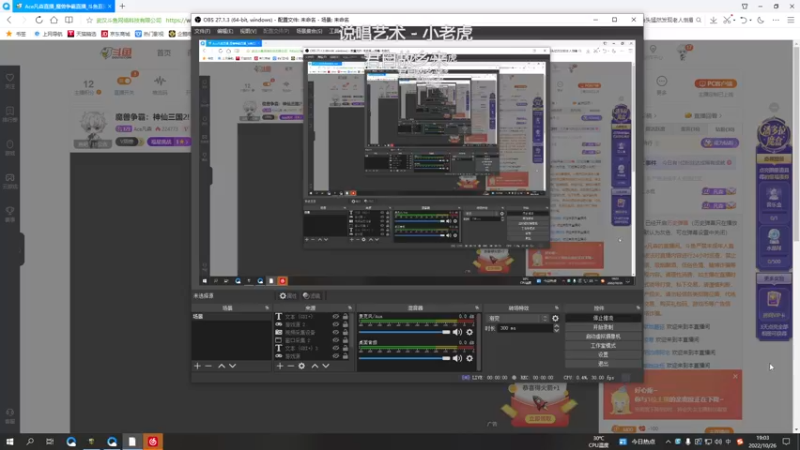This screenshot has height=450, width=800.
Task: Open OBS Edit menu
Action: pos(225,31)
